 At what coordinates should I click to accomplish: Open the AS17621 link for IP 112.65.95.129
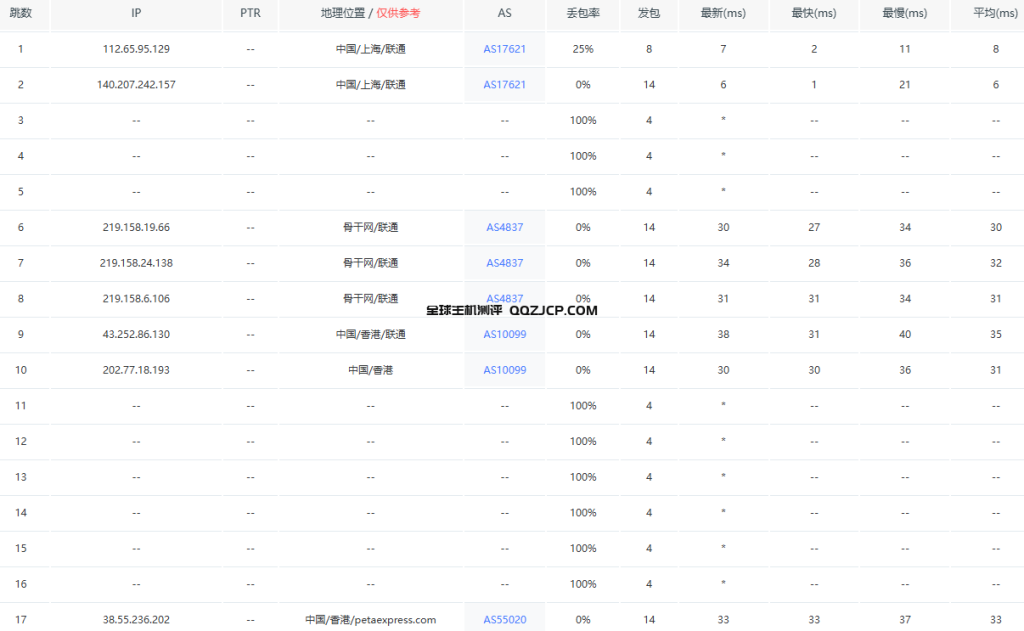point(504,49)
